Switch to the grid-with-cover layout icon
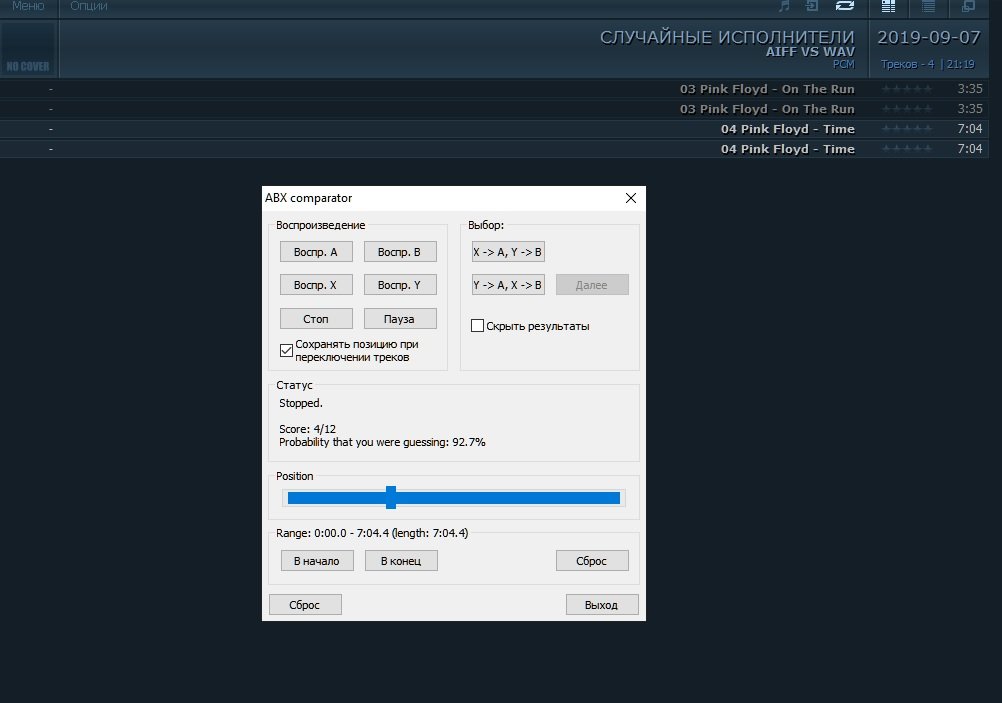 click(888, 6)
